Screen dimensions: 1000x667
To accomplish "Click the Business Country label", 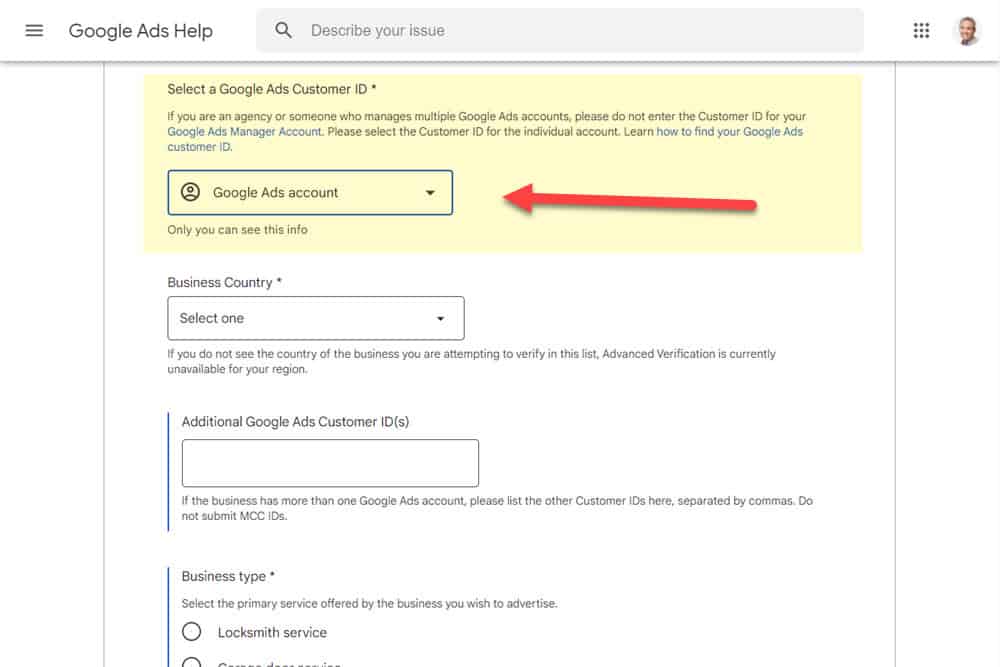I will (x=224, y=282).
